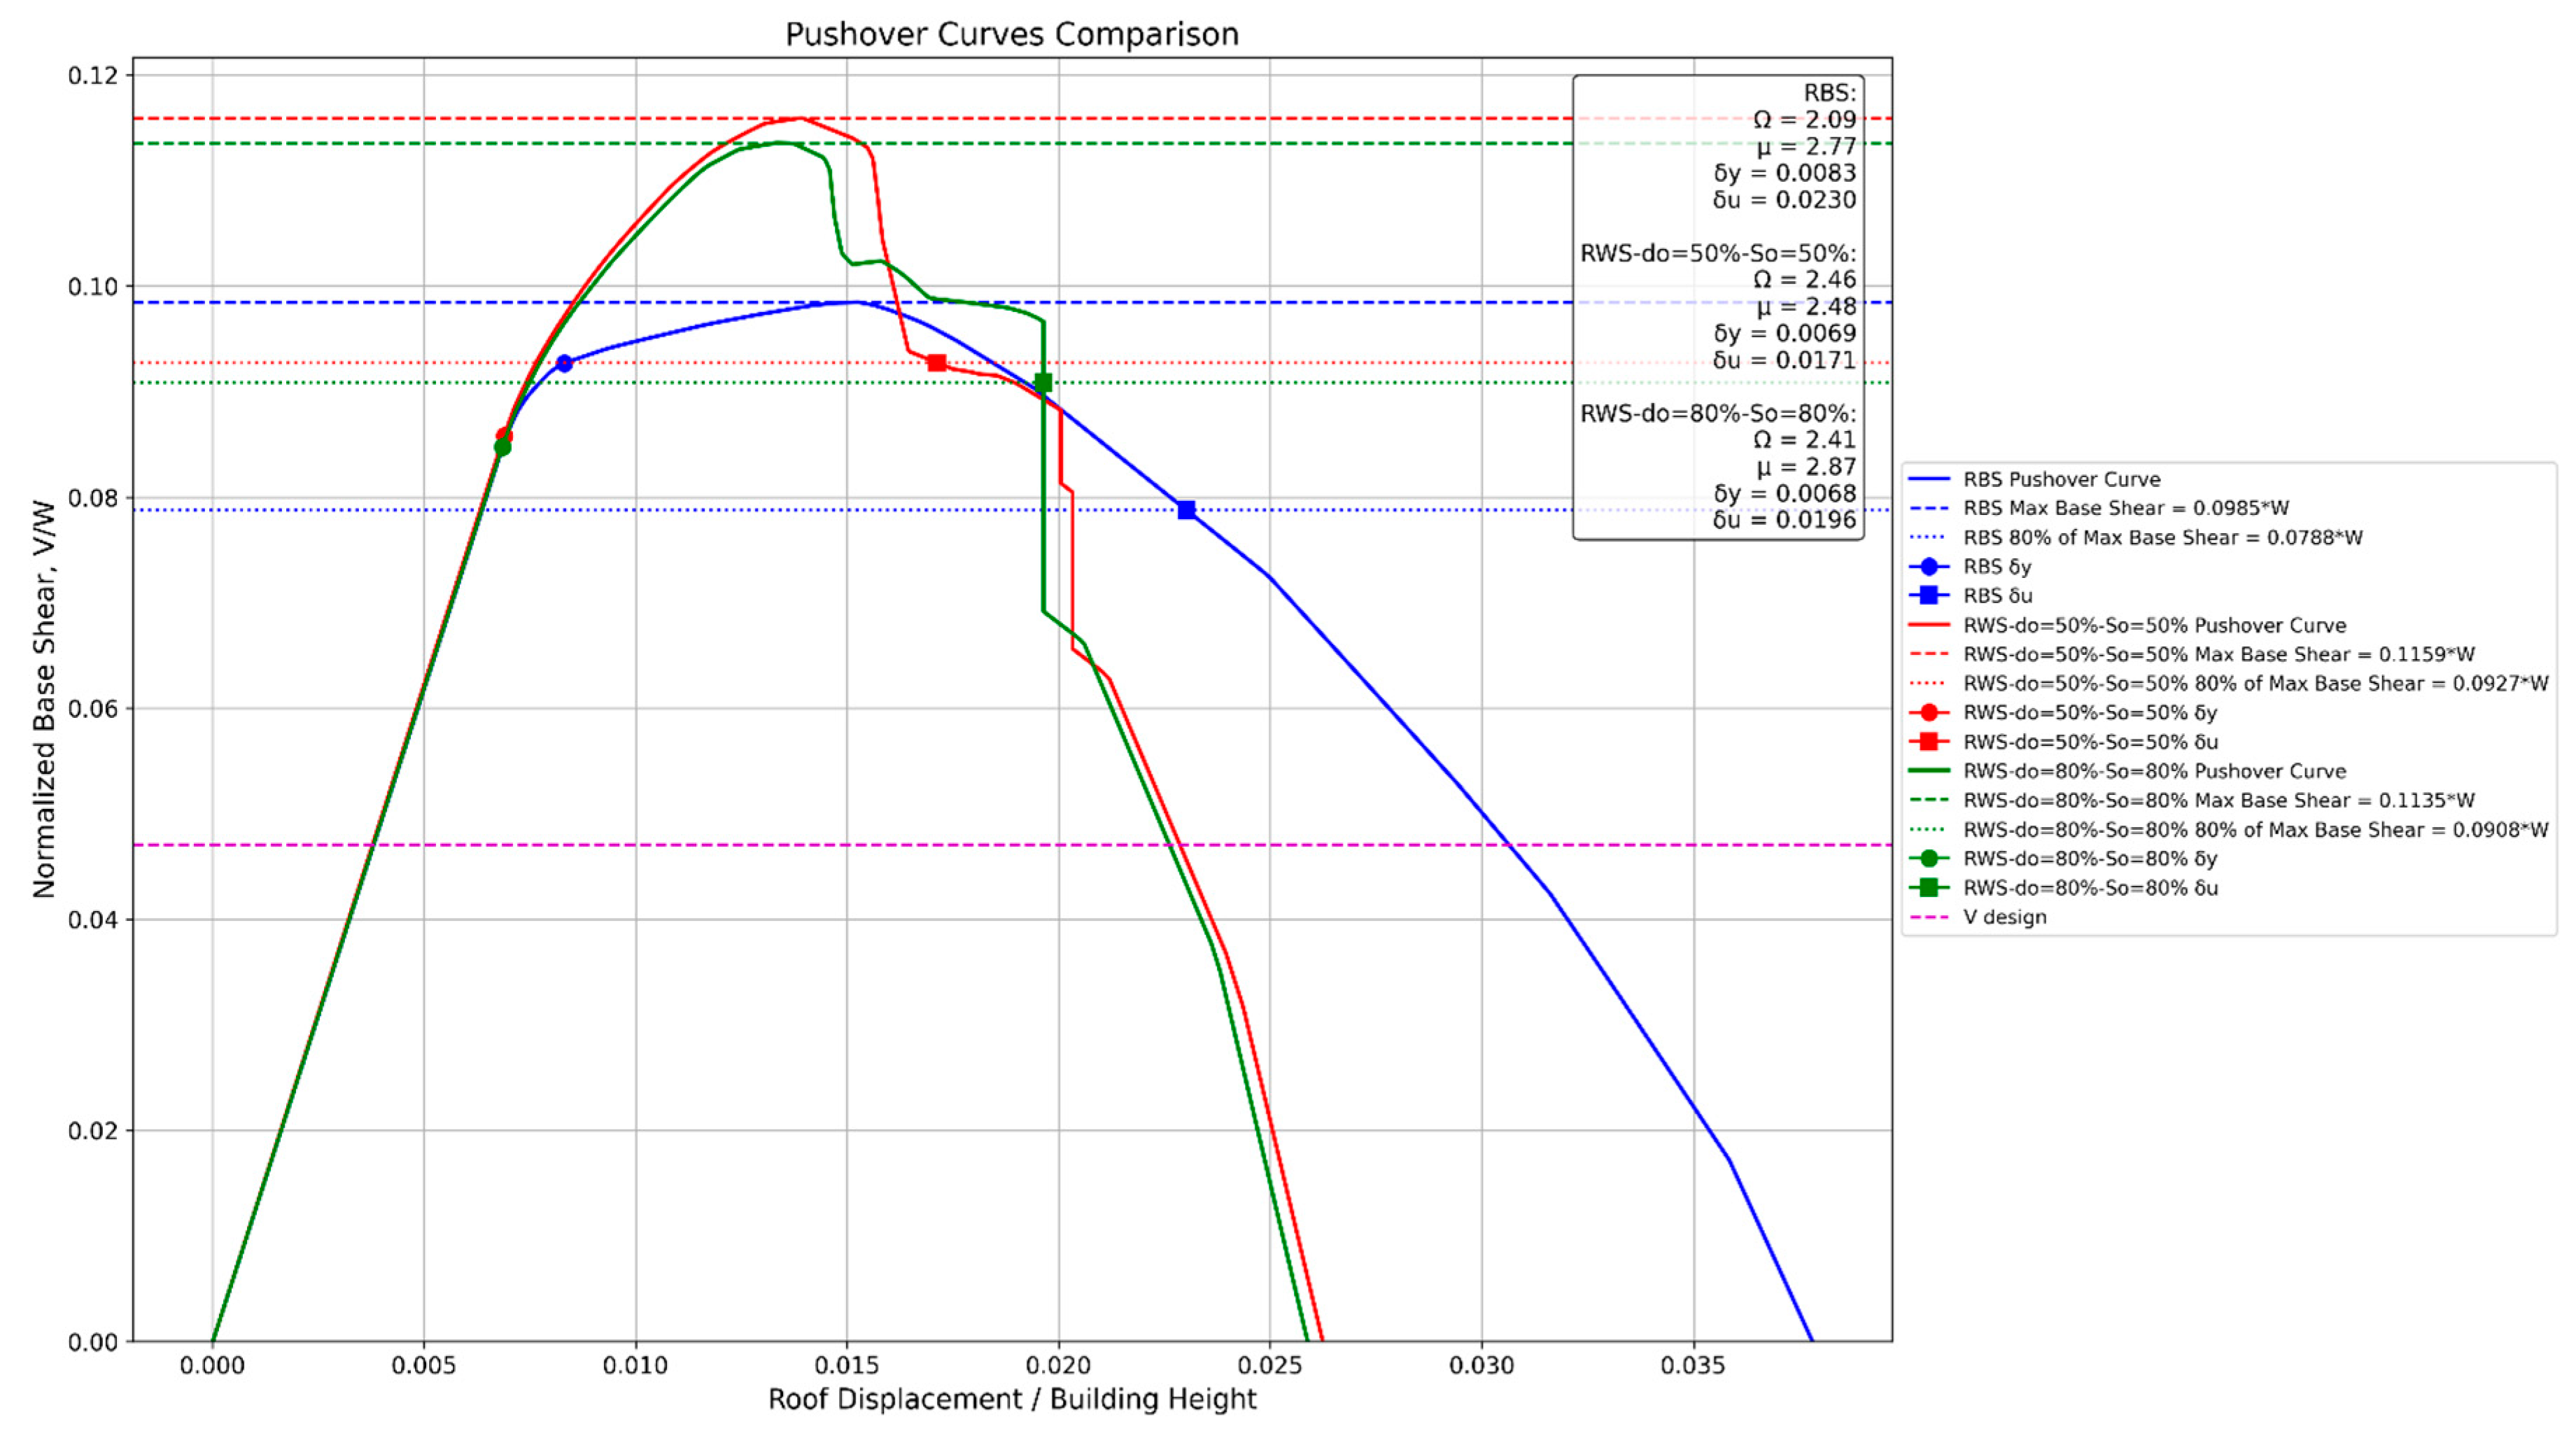Click the green square δu marker on curve
The image size is (2576, 1433).
pos(1043,382)
